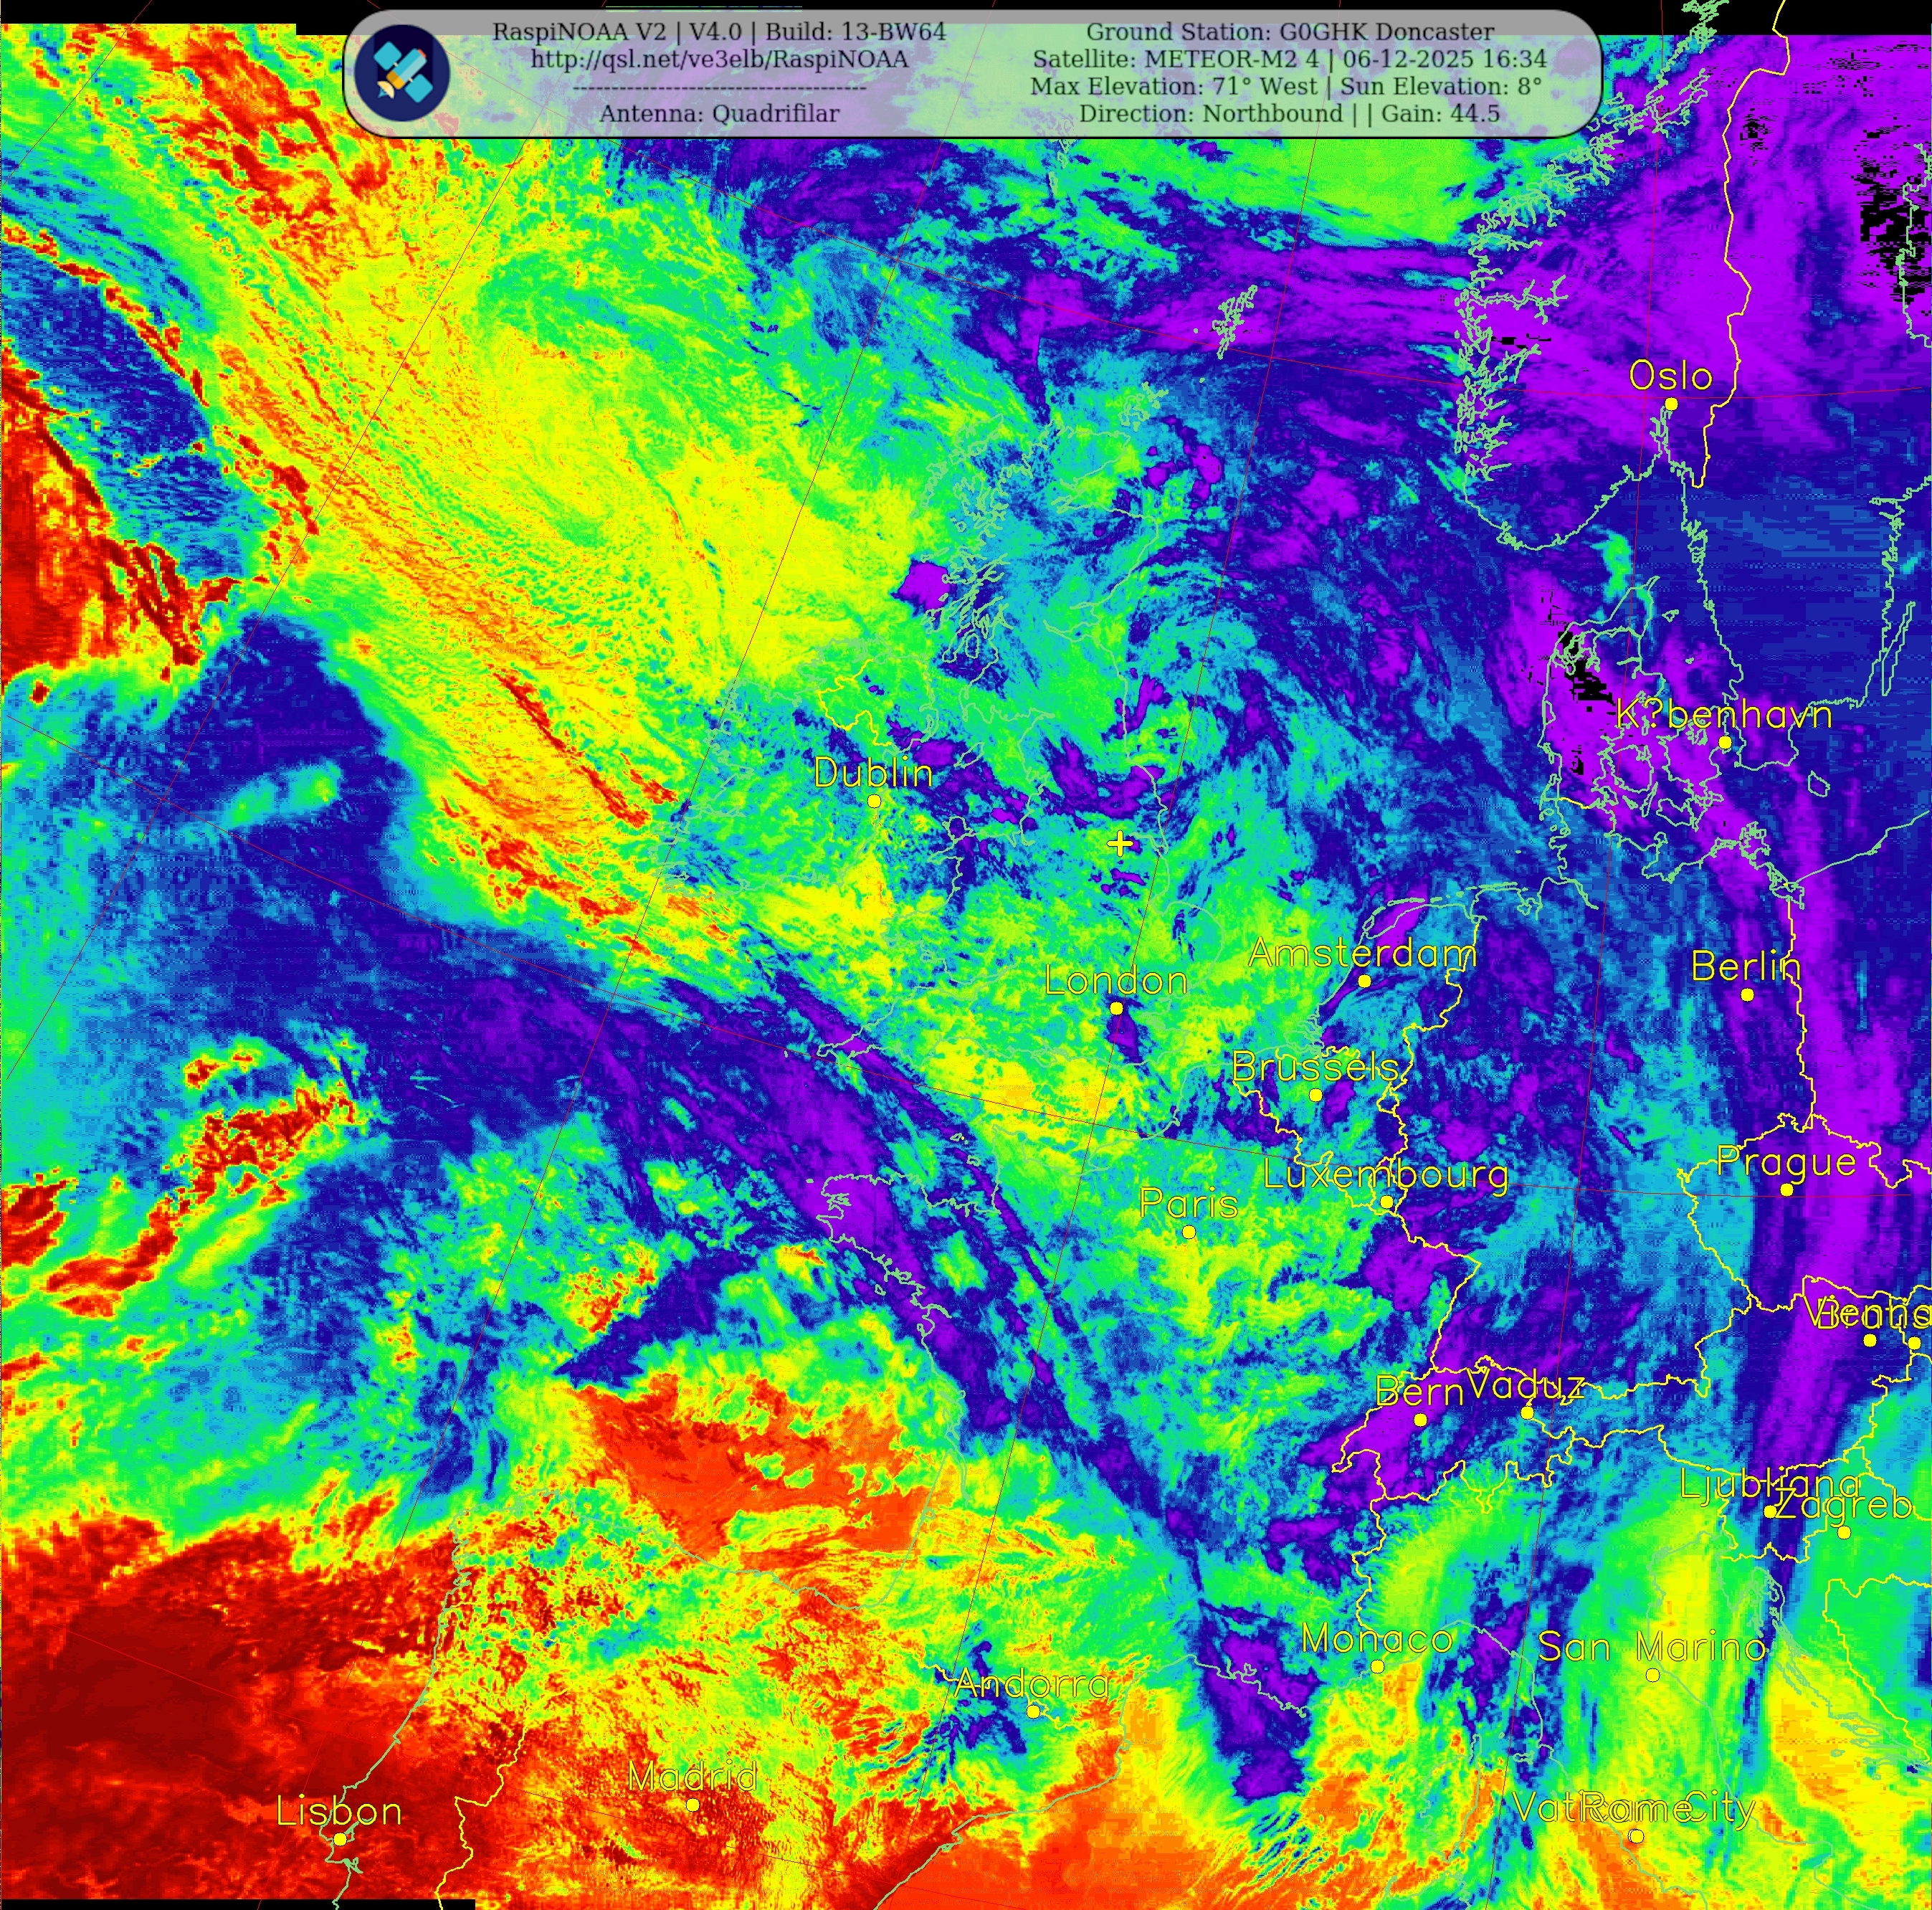Click the London city marker dot

click(x=1117, y=1009)
